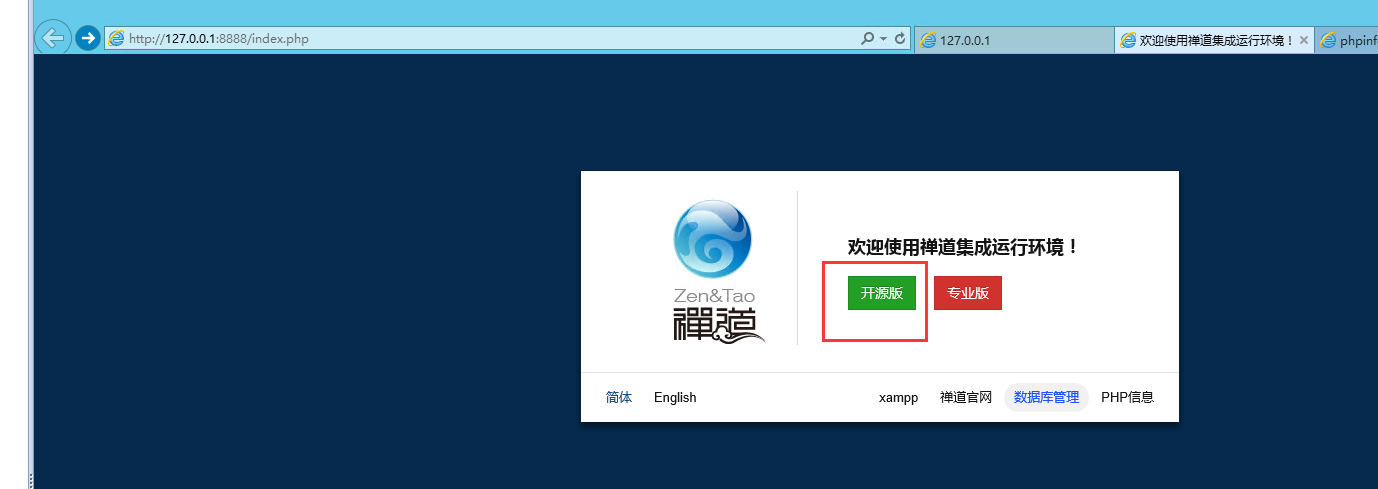Click the IE page icon in address bar
The width and height of the screenshot is (1378, 489).
(117, 39)
